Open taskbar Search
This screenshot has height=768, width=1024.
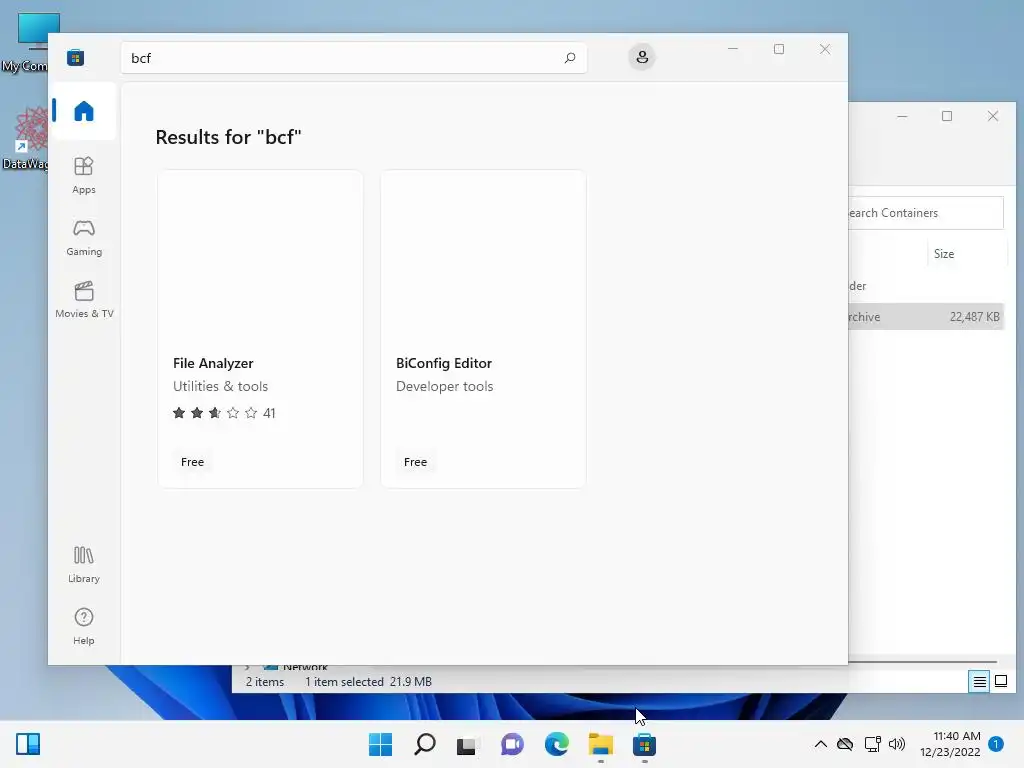[424, 744]
